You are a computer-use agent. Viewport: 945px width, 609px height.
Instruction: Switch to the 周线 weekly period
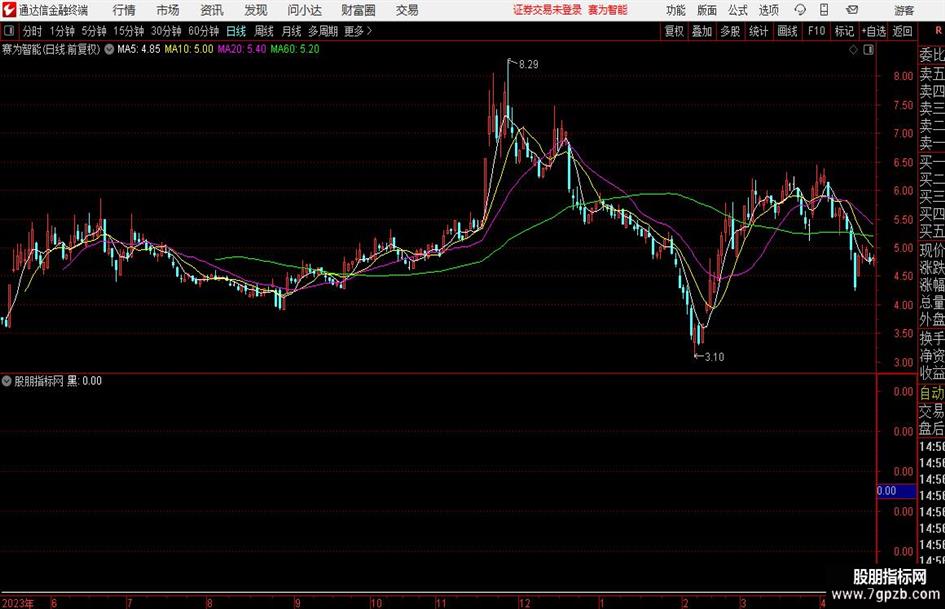point(264,31)
